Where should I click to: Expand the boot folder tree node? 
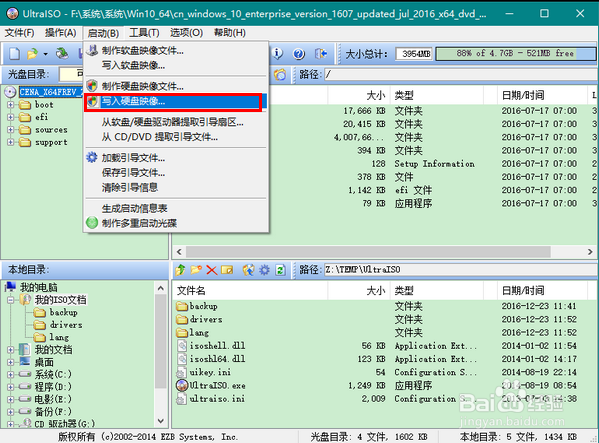(x=11, y=105)
